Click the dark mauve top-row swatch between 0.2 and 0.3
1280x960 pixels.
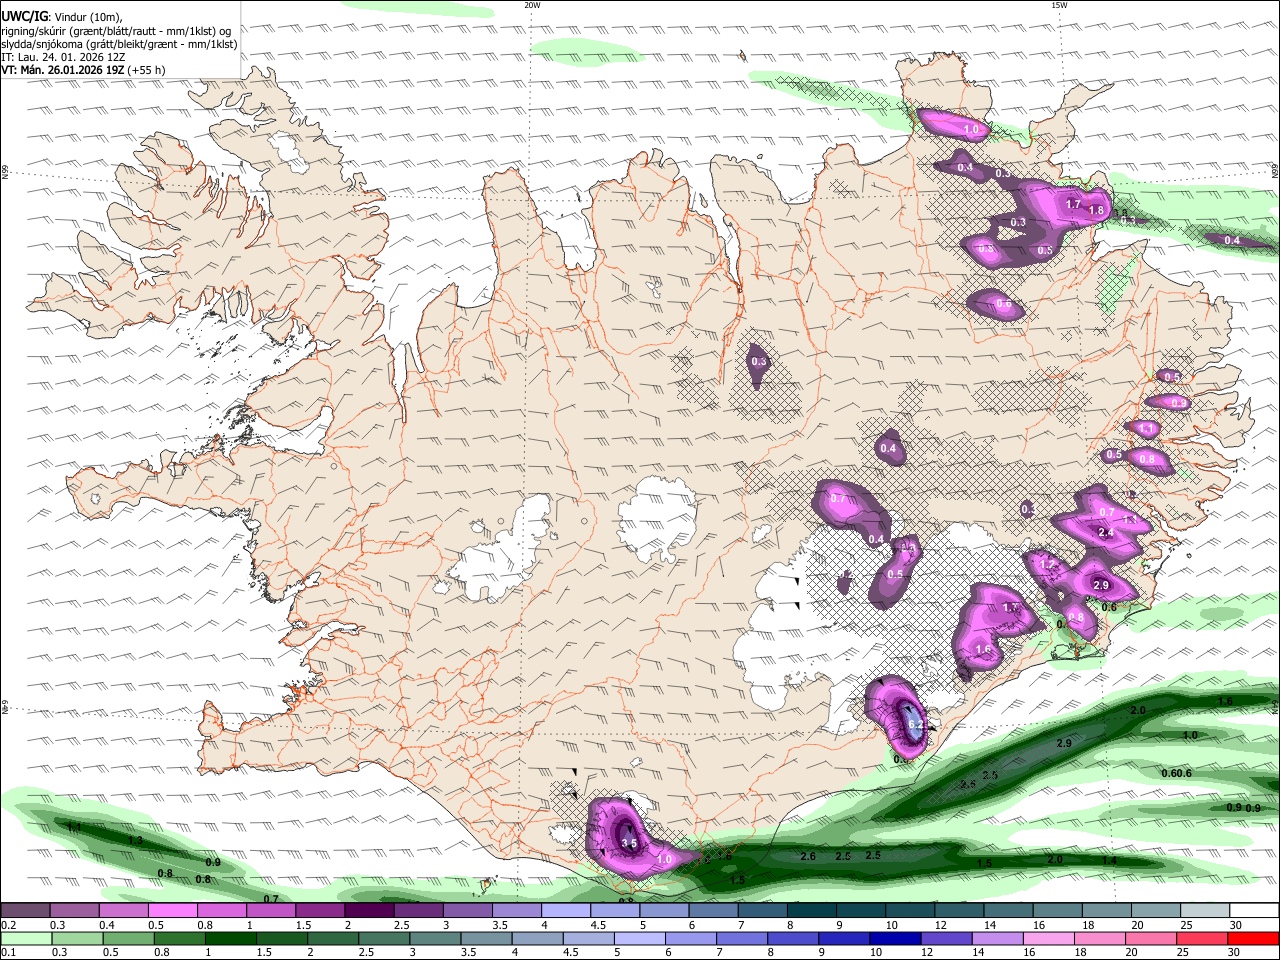[25, 911]
